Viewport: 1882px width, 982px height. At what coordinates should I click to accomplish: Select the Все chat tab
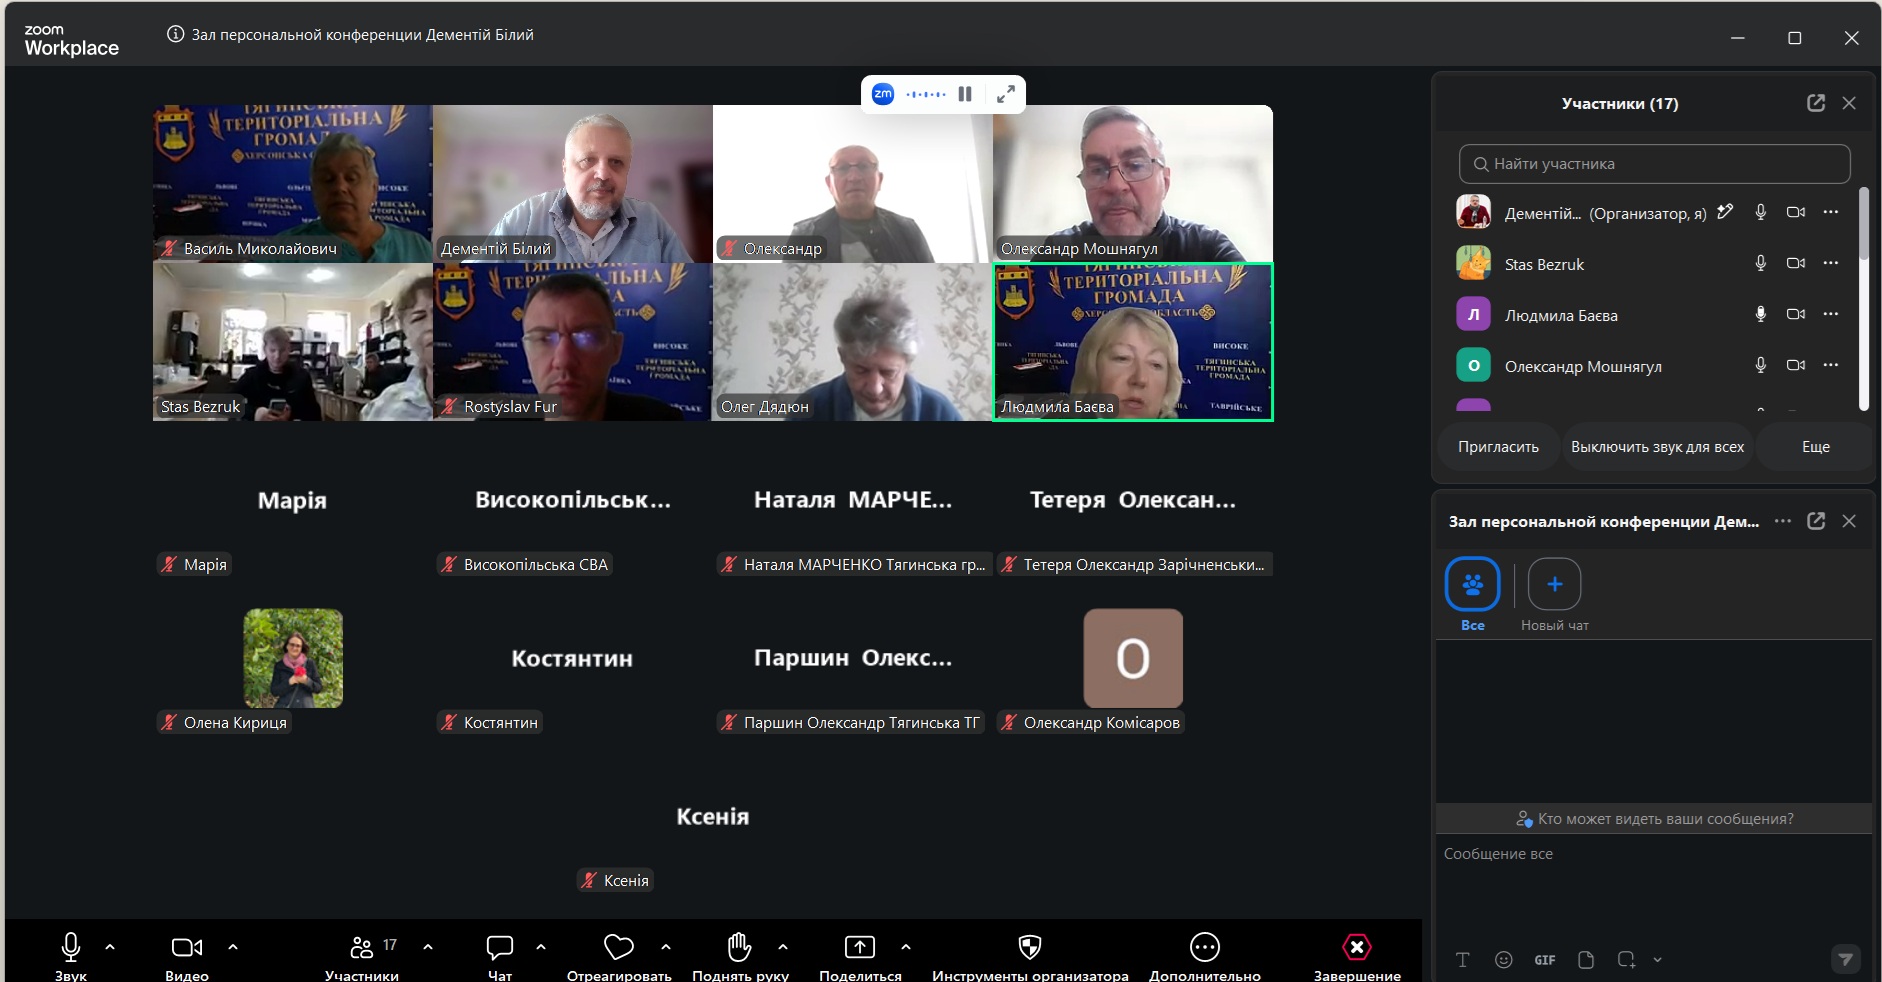click(x=1473, y=596)
